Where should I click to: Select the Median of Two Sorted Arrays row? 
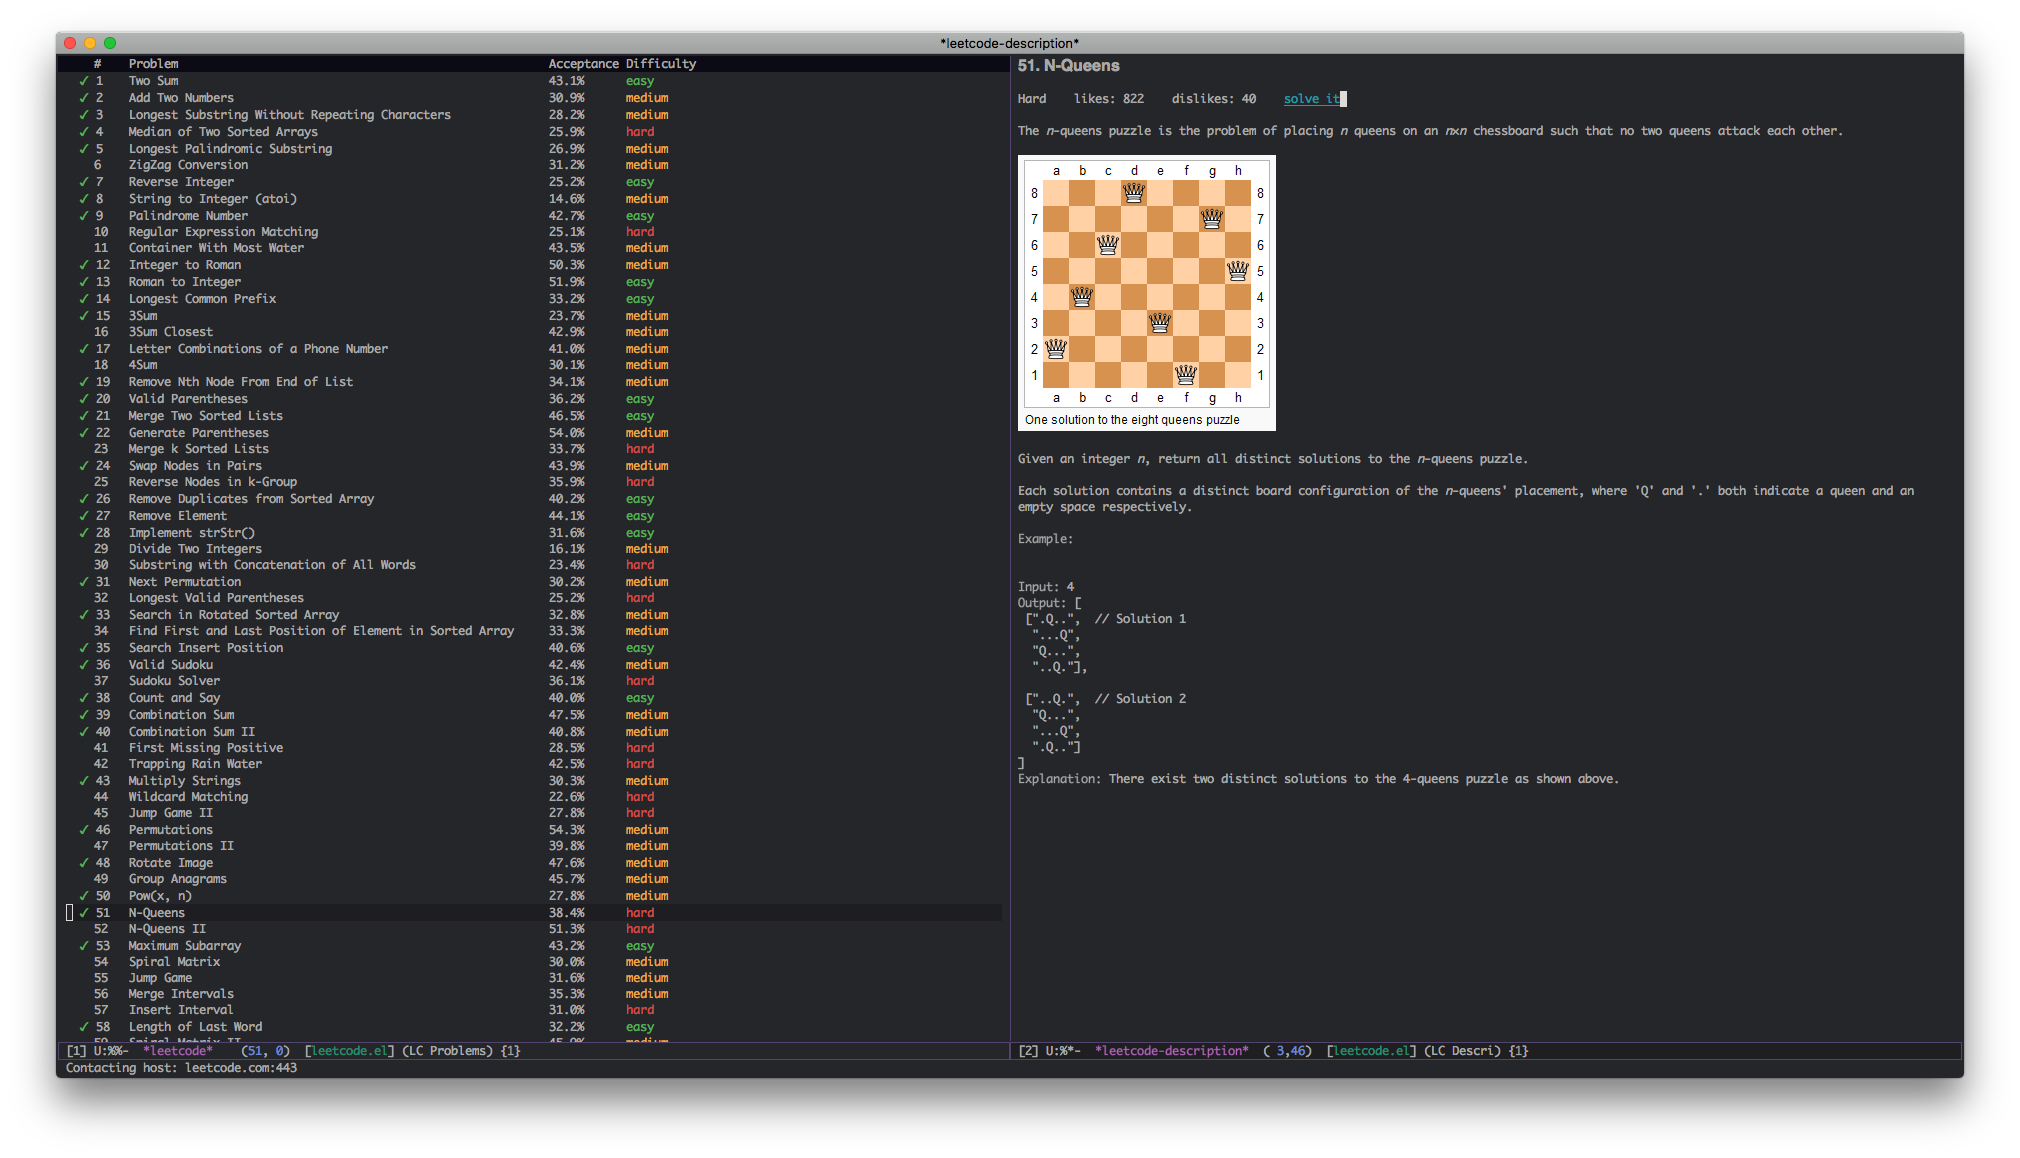(x=223, y=132)
